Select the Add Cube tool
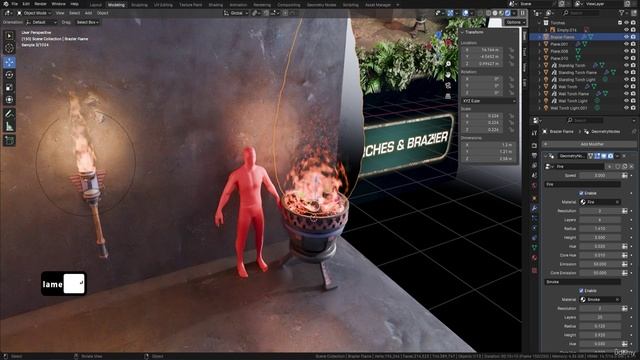Screen dimensions: 640x360 point(9,140)
